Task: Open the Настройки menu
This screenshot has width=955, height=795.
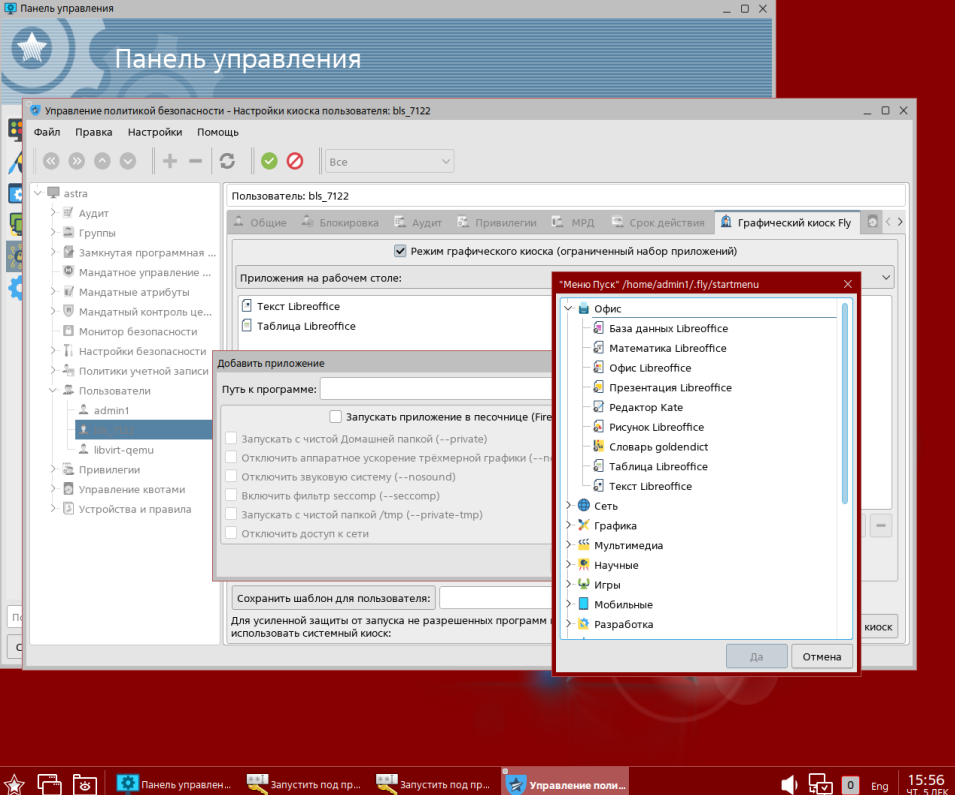Action: [x=155, y=132]
